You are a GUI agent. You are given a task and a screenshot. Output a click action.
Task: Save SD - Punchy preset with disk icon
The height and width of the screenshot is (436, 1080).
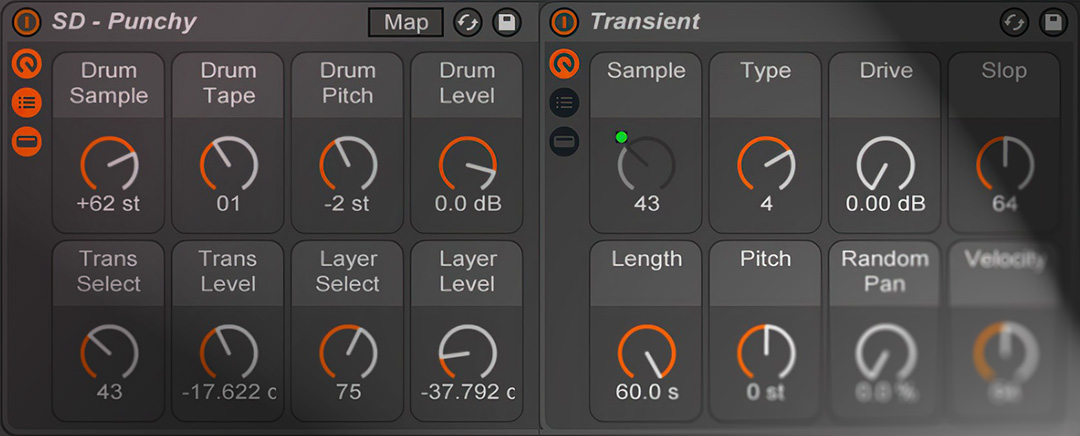click(507, 22)
